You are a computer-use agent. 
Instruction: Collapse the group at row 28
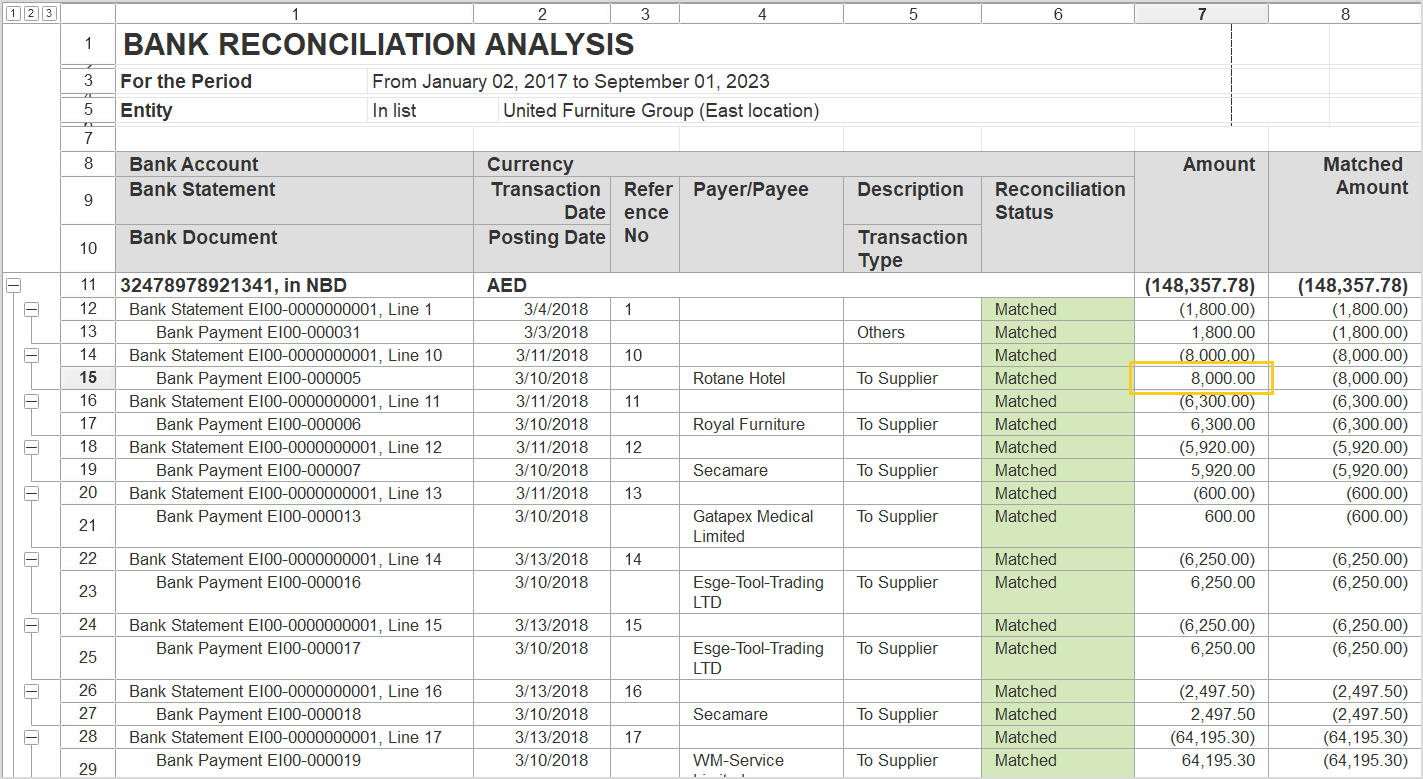pos(31,737)
